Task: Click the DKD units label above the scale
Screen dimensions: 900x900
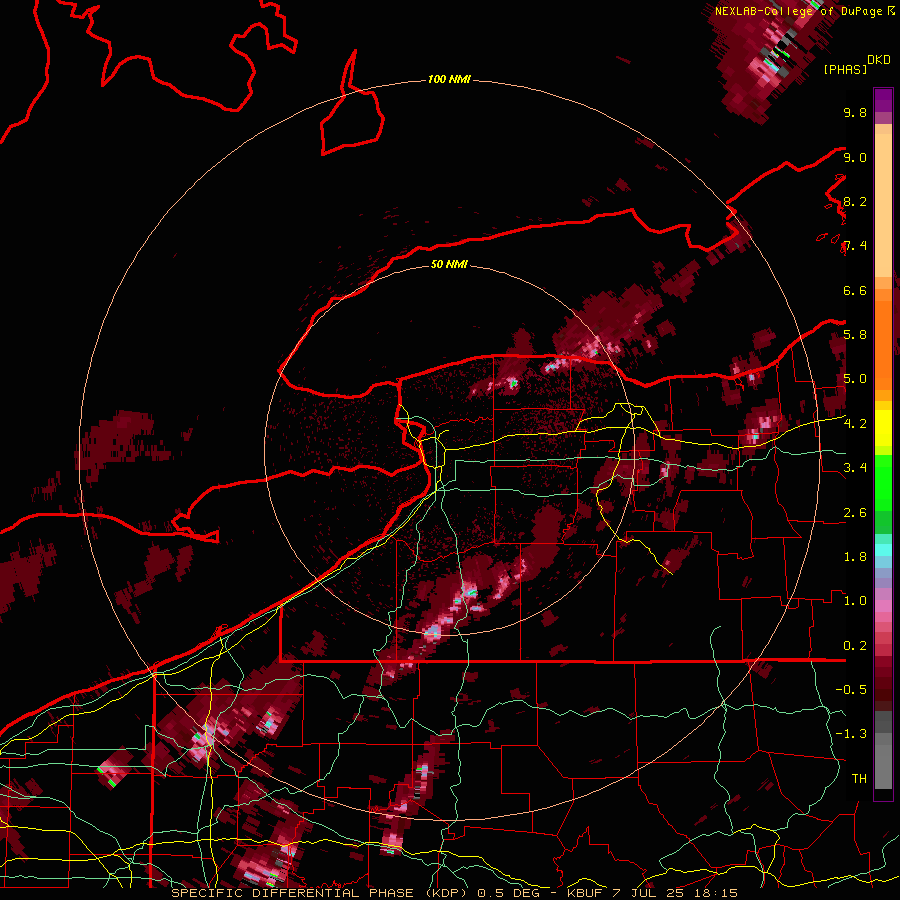Action: [879, 59]
